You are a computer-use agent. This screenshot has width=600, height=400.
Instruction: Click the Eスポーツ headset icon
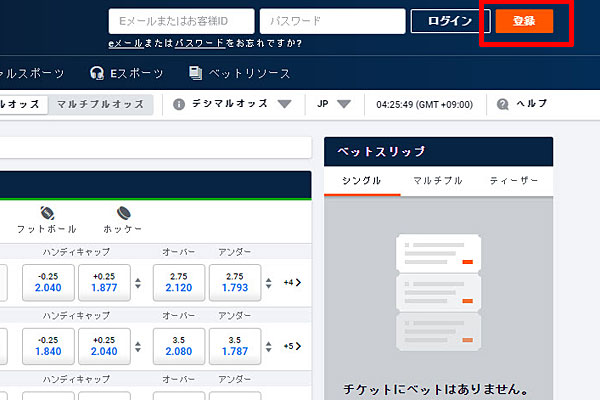pyautogui.click(x=97, y=73)
